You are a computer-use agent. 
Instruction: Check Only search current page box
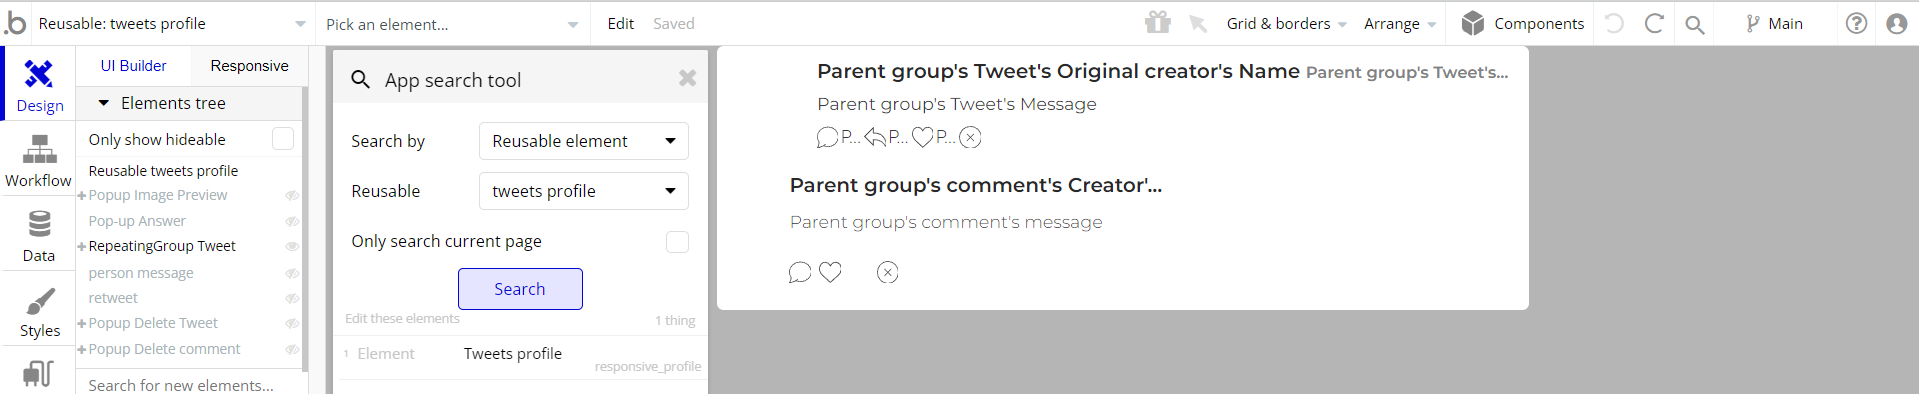pos(677,242)
